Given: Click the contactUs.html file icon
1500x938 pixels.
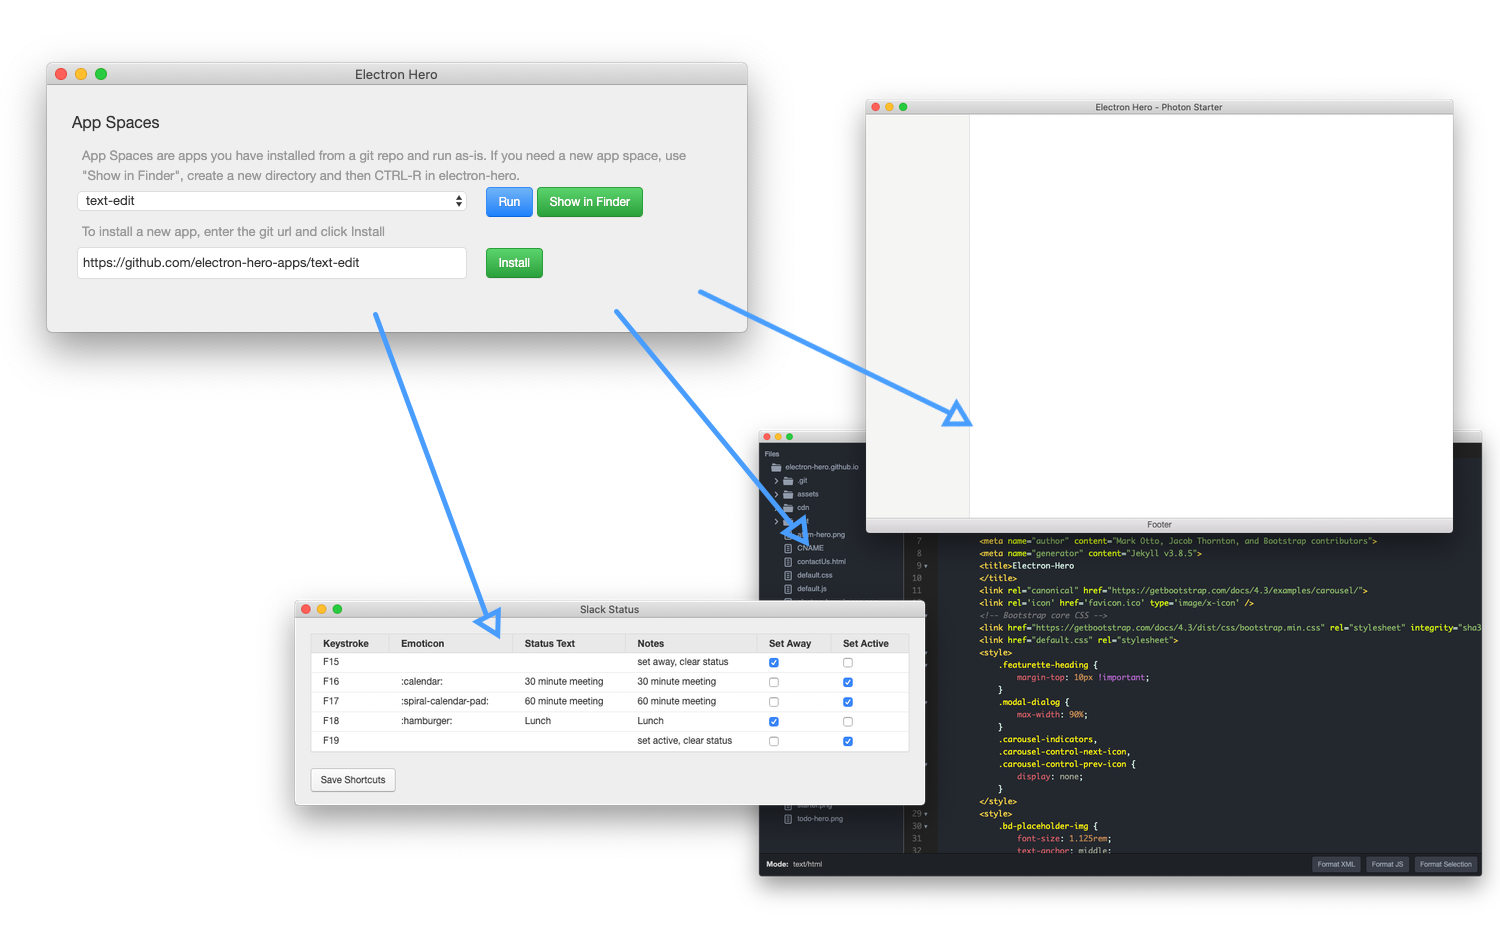Looking at the screenshot, I should pos(788,562).
